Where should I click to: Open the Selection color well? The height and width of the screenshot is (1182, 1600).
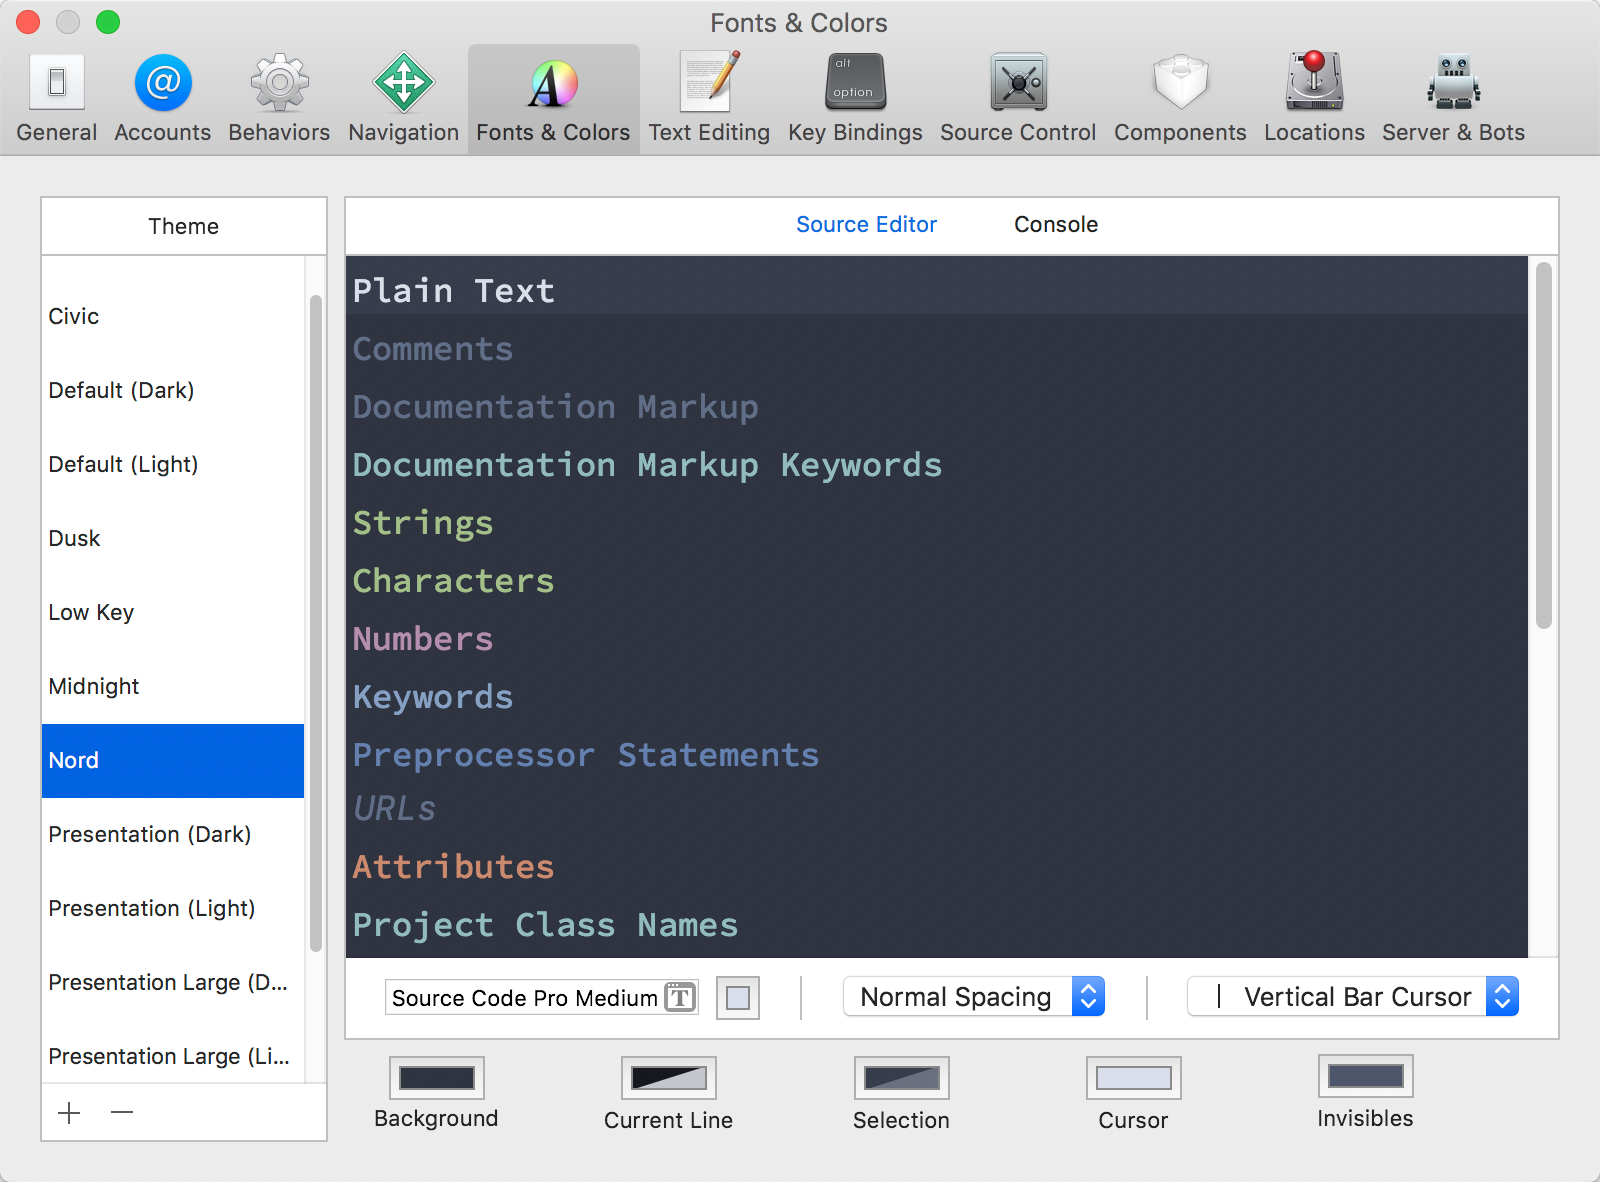[x=902, y=1078]
